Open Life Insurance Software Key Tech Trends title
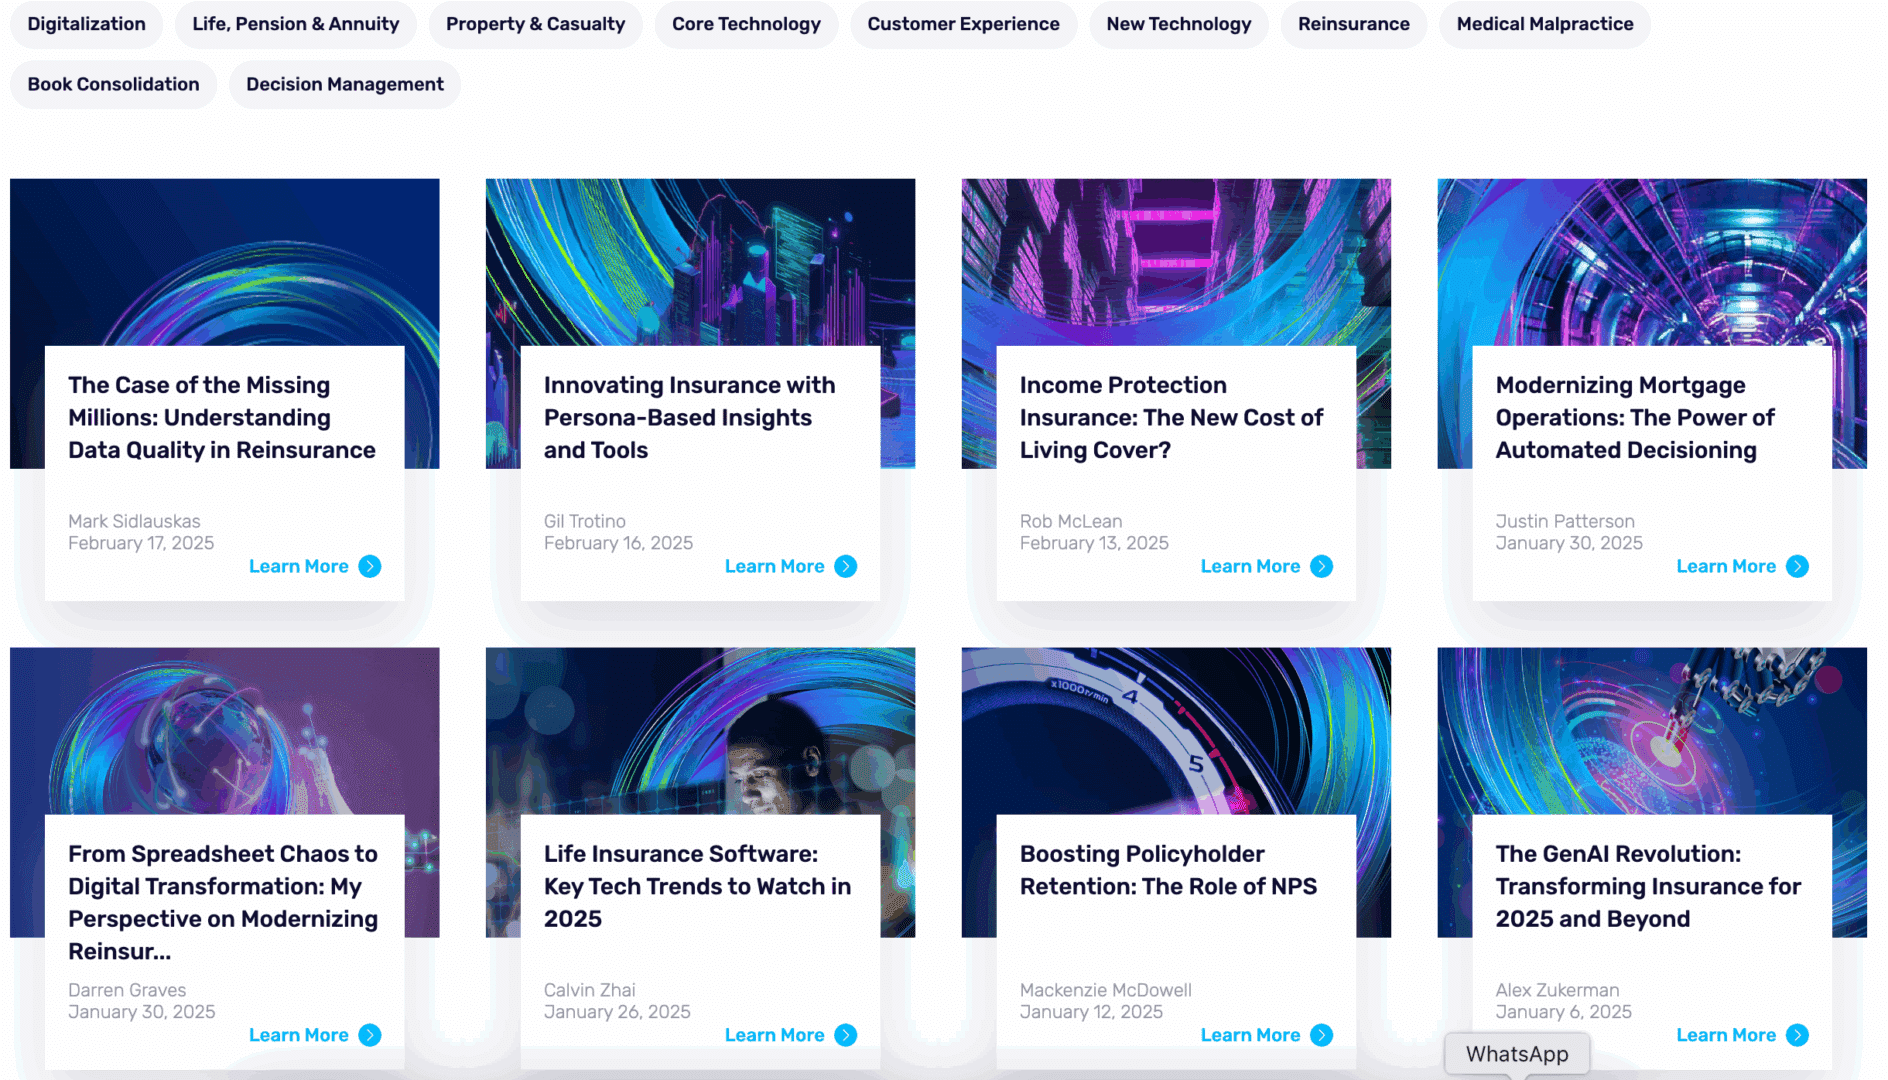This screenshot has height=1080, width=1888. click(697, 886)
